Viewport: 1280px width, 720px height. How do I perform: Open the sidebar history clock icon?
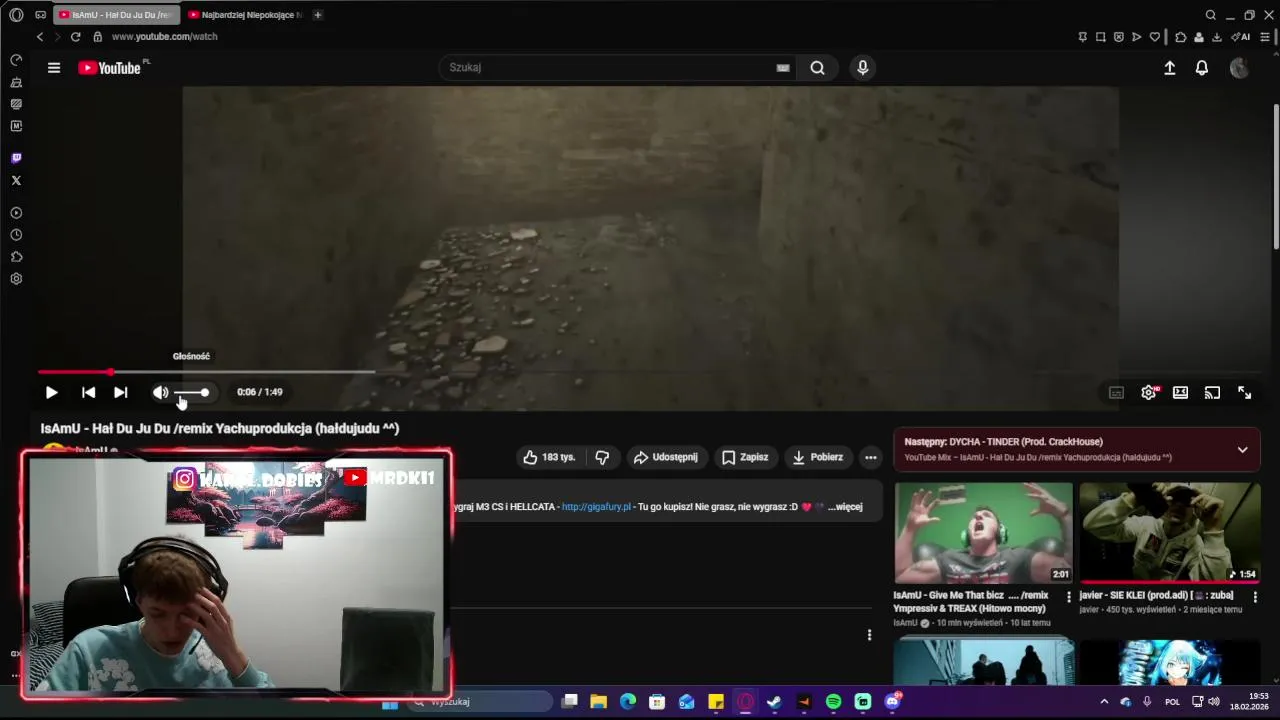point(16,235)
